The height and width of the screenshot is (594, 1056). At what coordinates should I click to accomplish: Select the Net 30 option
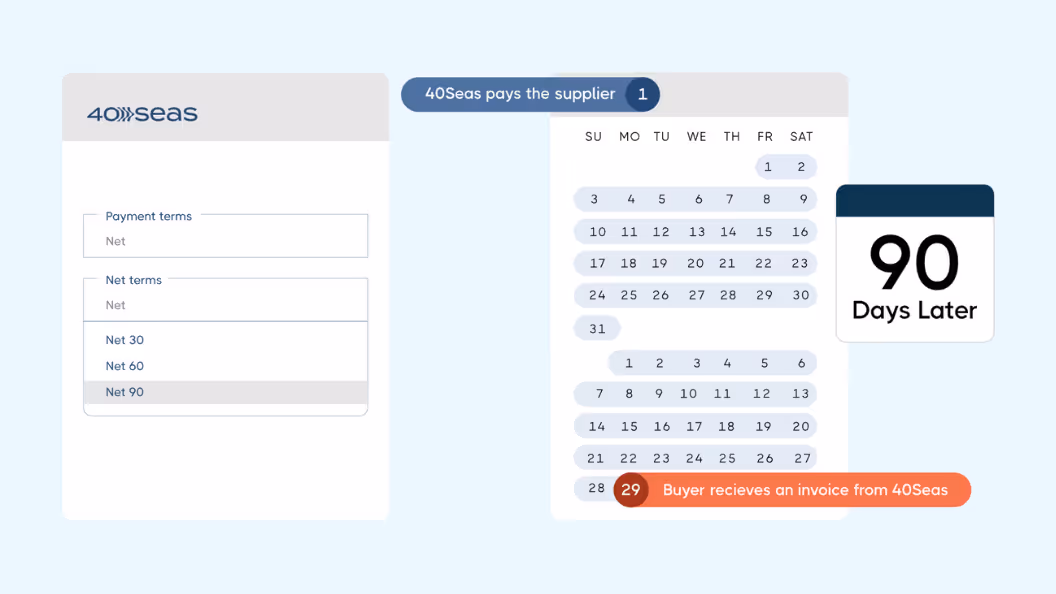[x=125, y=340]
